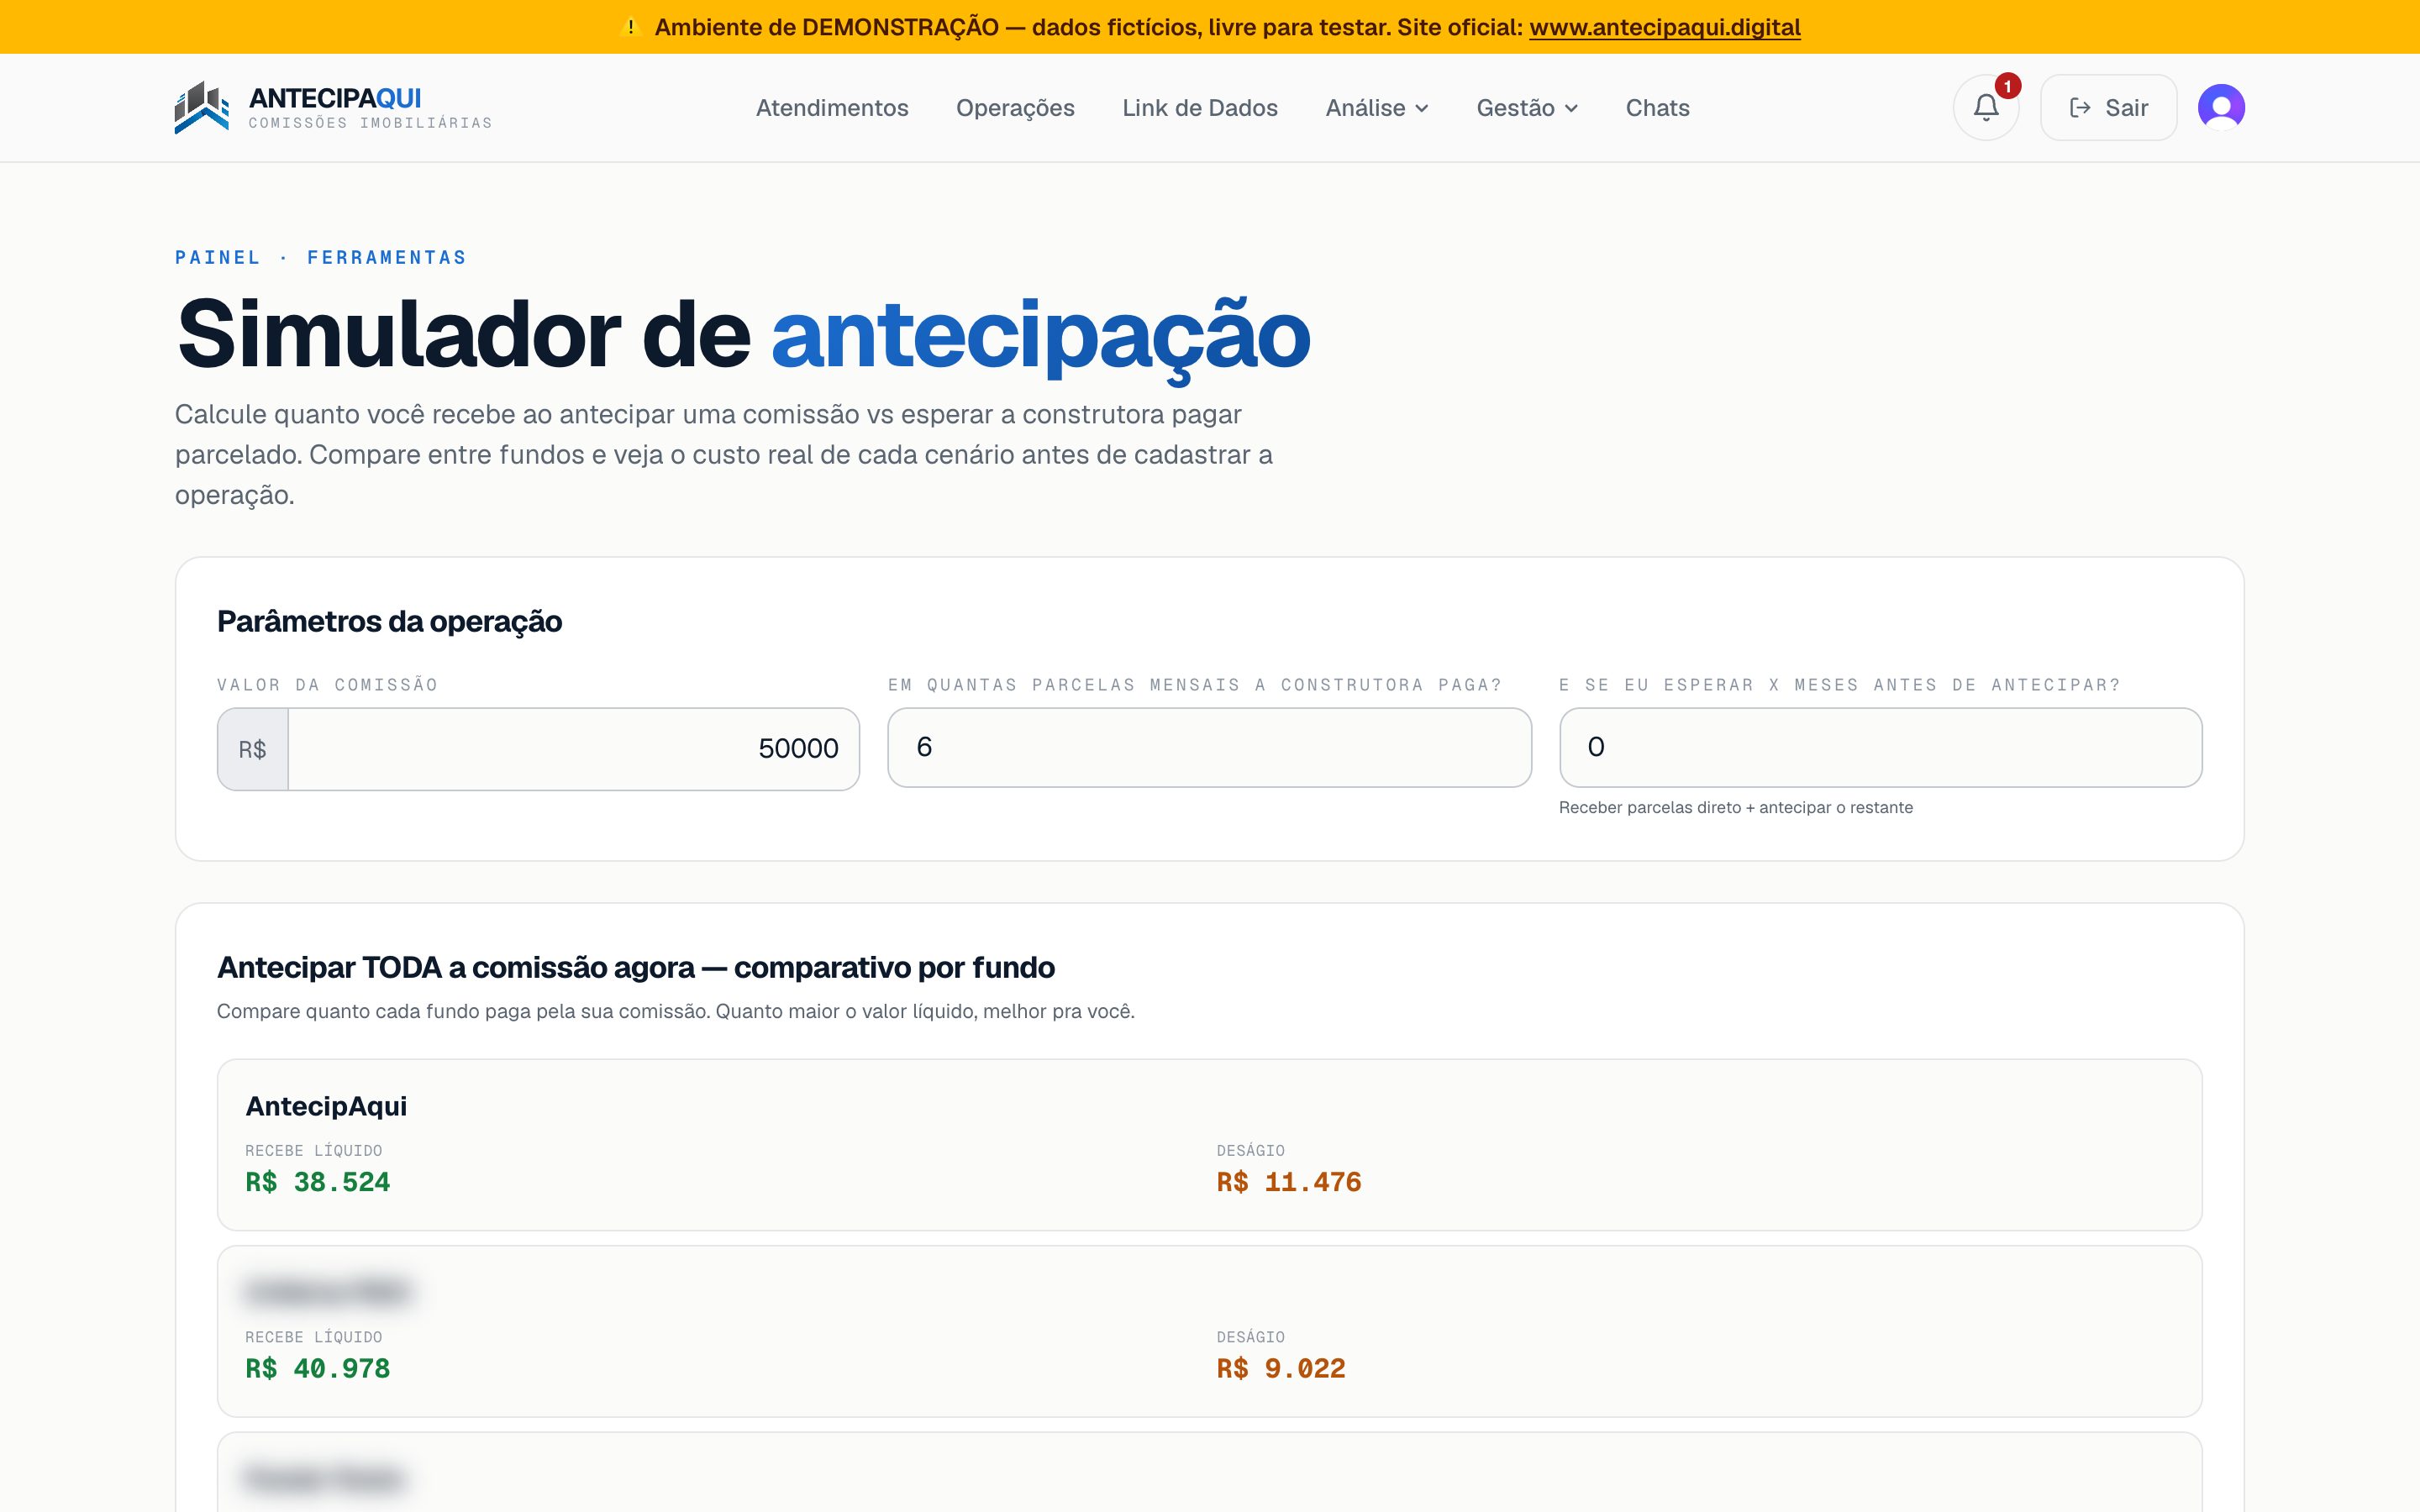Focus the esperar X meses input
Viewport: 2420px width, 1512px height.
click(x=1880, y=747)
